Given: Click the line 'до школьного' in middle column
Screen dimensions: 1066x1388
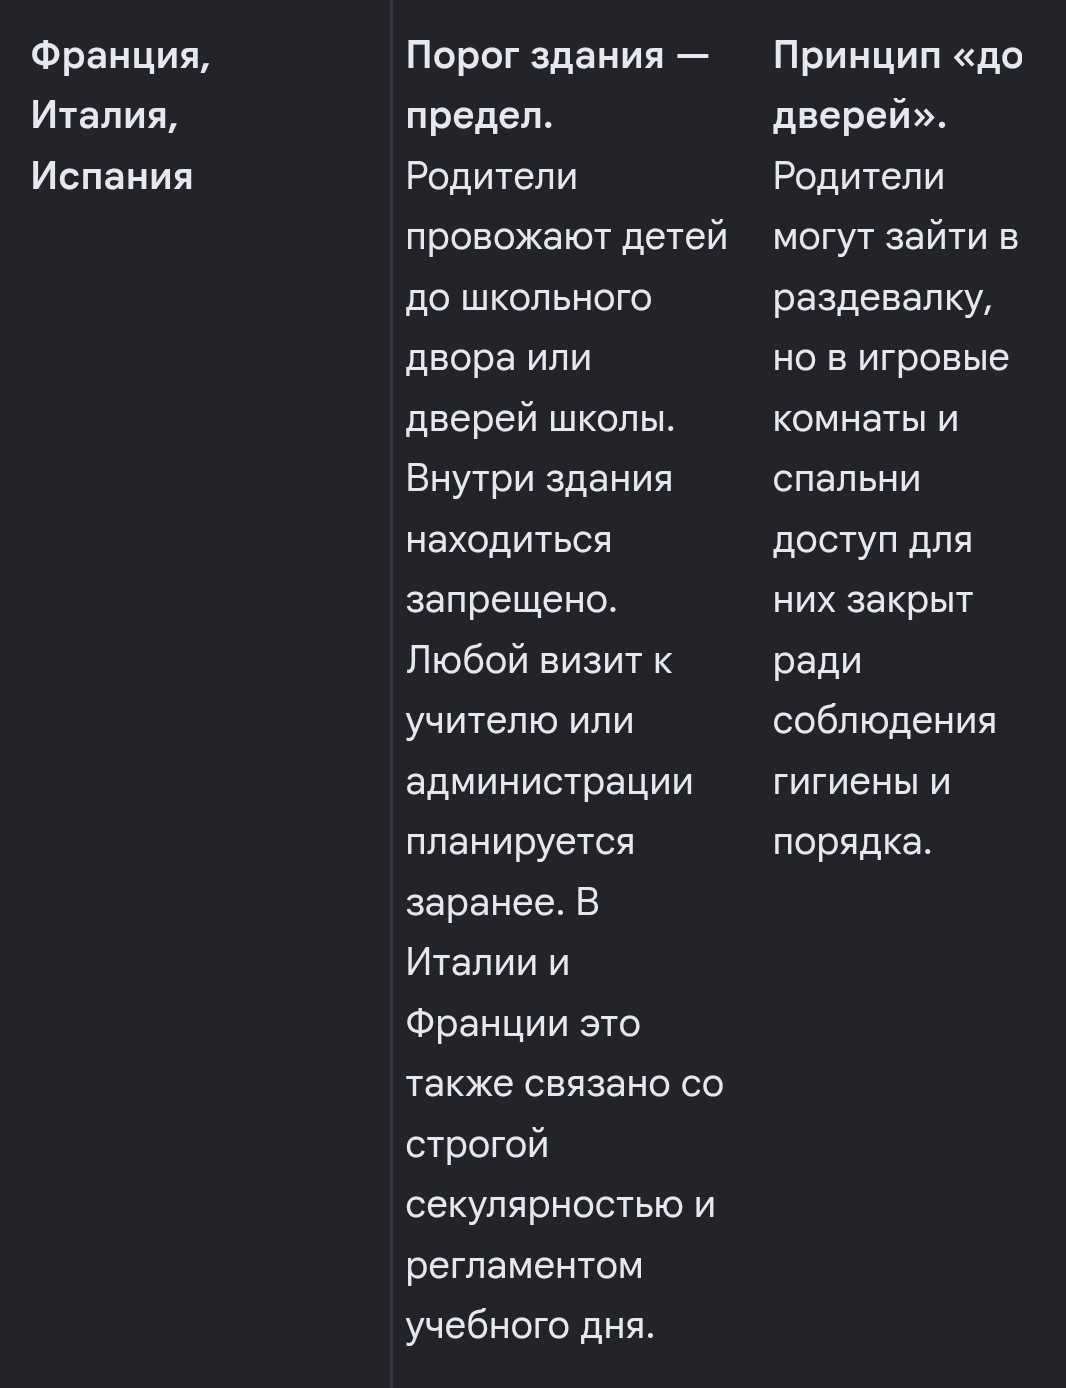Looking at the screenshot, I should [x=529, y=298].
